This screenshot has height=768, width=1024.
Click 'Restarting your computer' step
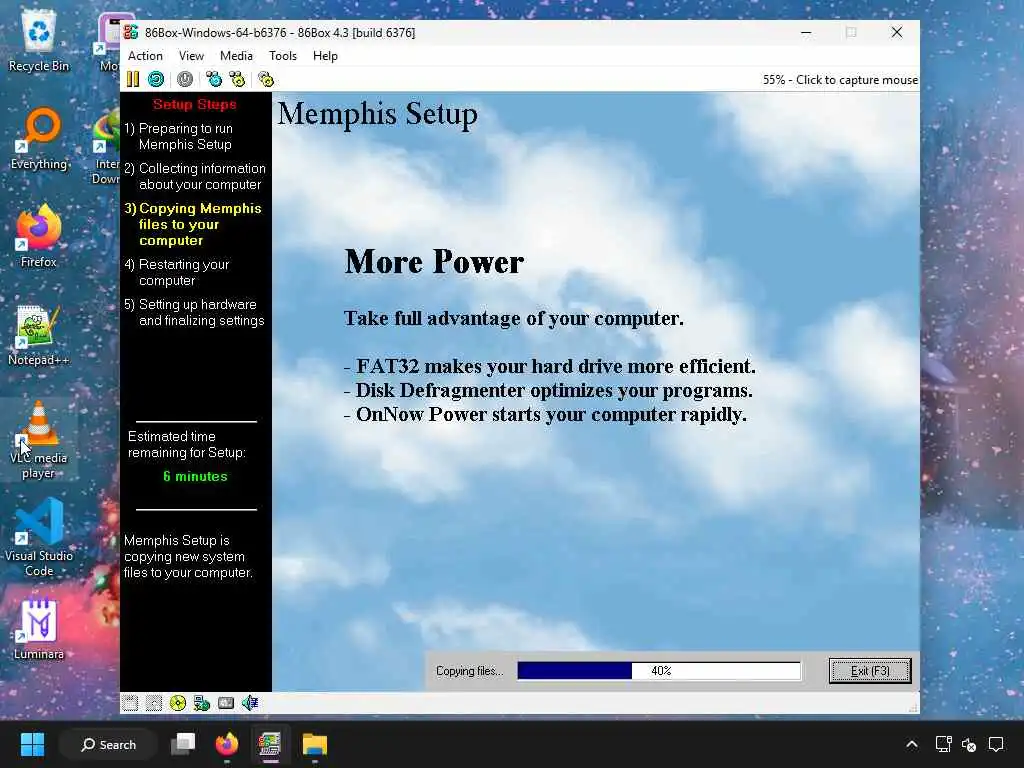pyautogui.click(x=177, y=272)
